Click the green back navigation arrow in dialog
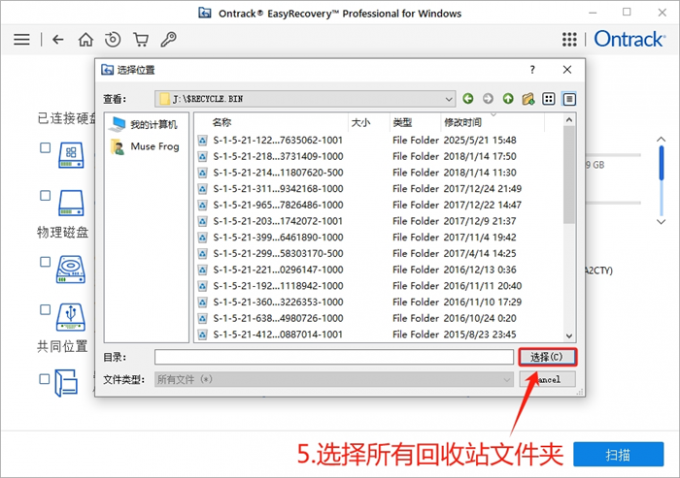 (x=468, y=99)
